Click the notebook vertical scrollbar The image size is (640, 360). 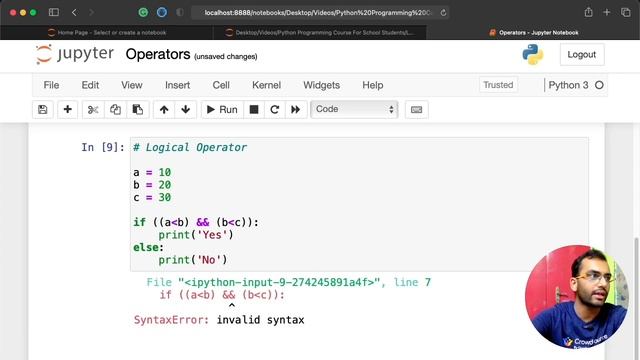[x=636, y=298]
